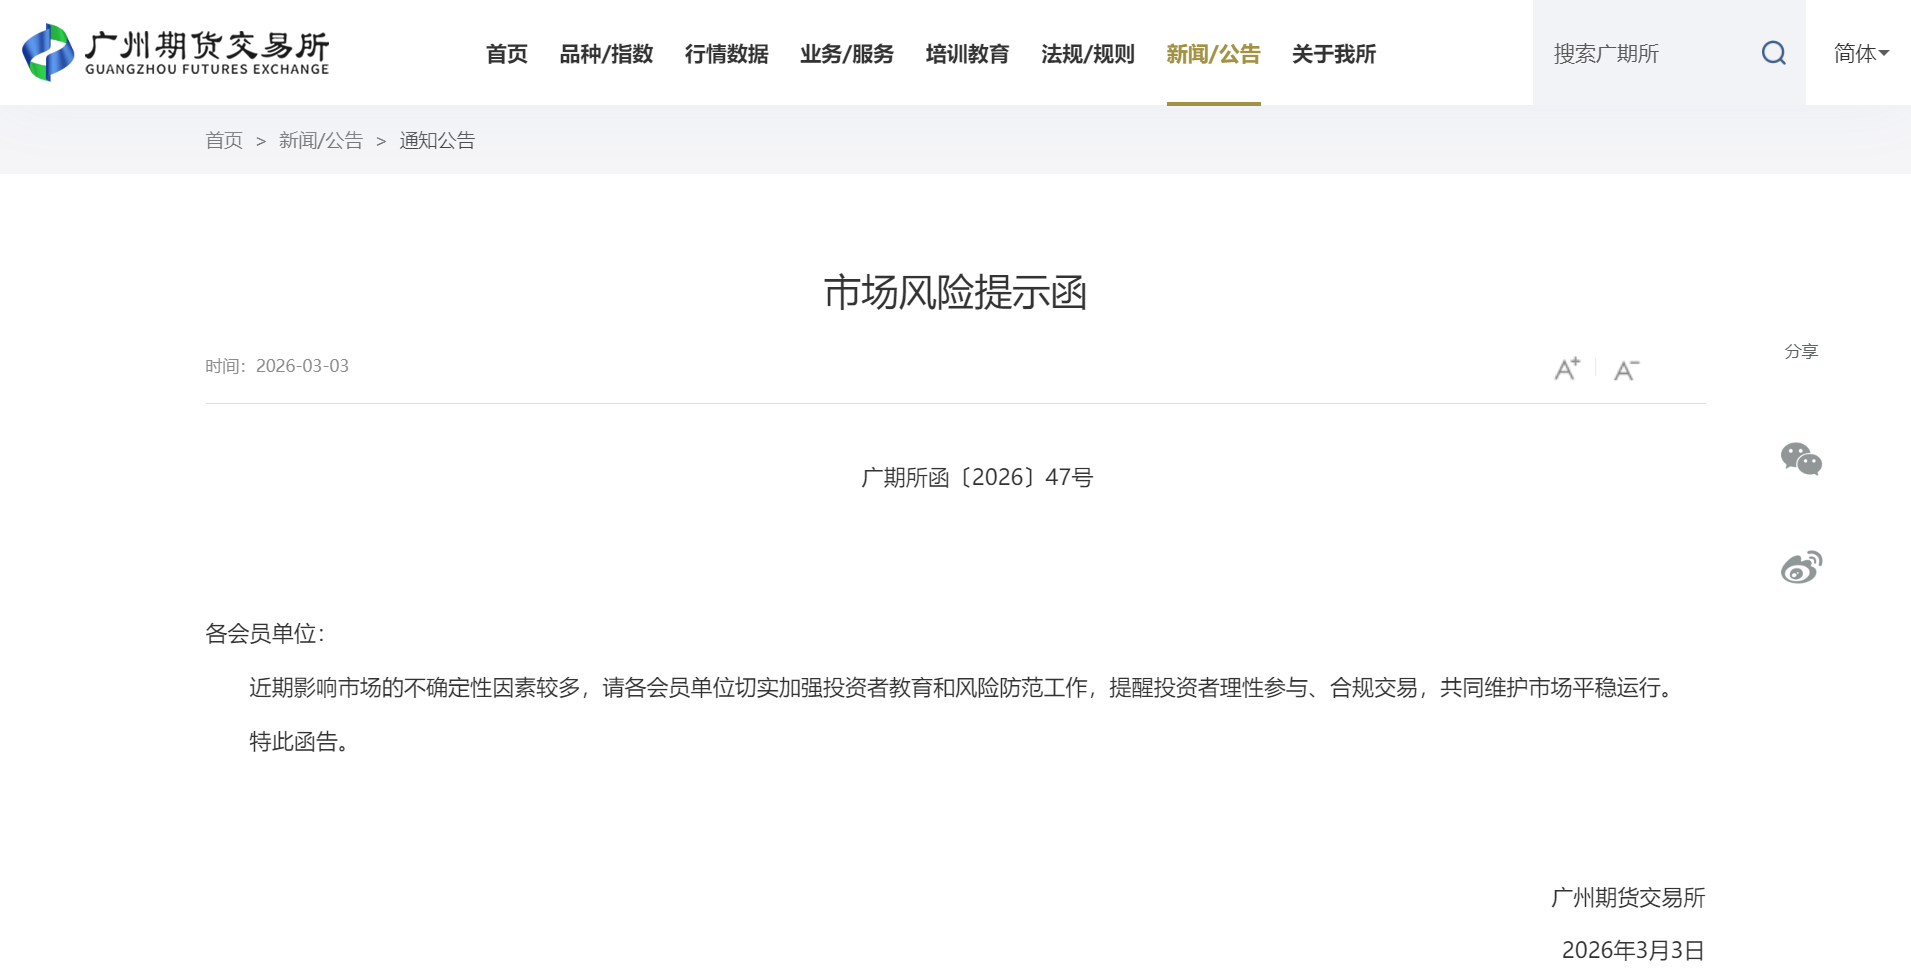Click document number 广期所函〔2026〕47号
This screenshot has width=1911, height=979.
(977, 478)
